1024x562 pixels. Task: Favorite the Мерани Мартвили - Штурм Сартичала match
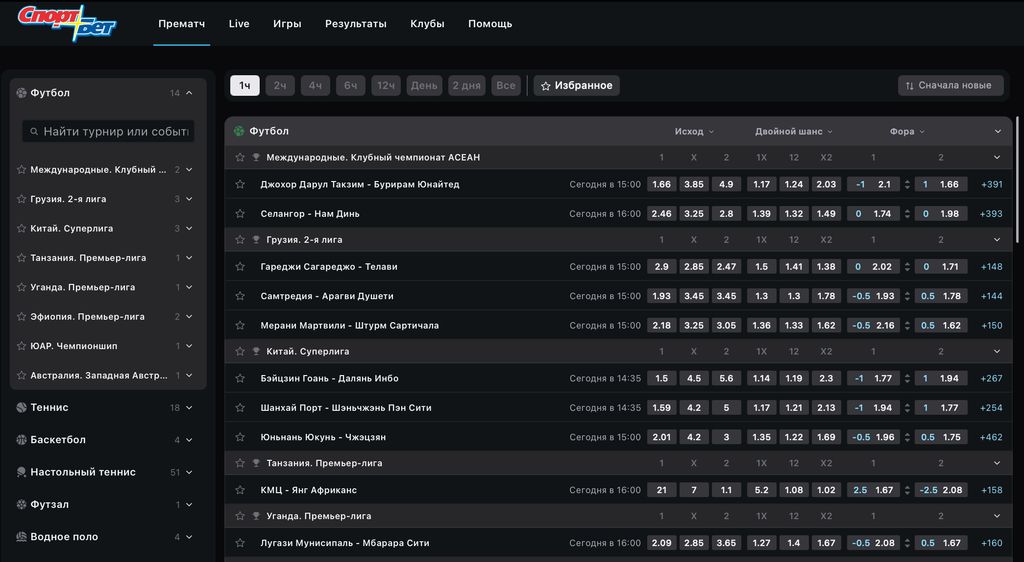[240, 325]
